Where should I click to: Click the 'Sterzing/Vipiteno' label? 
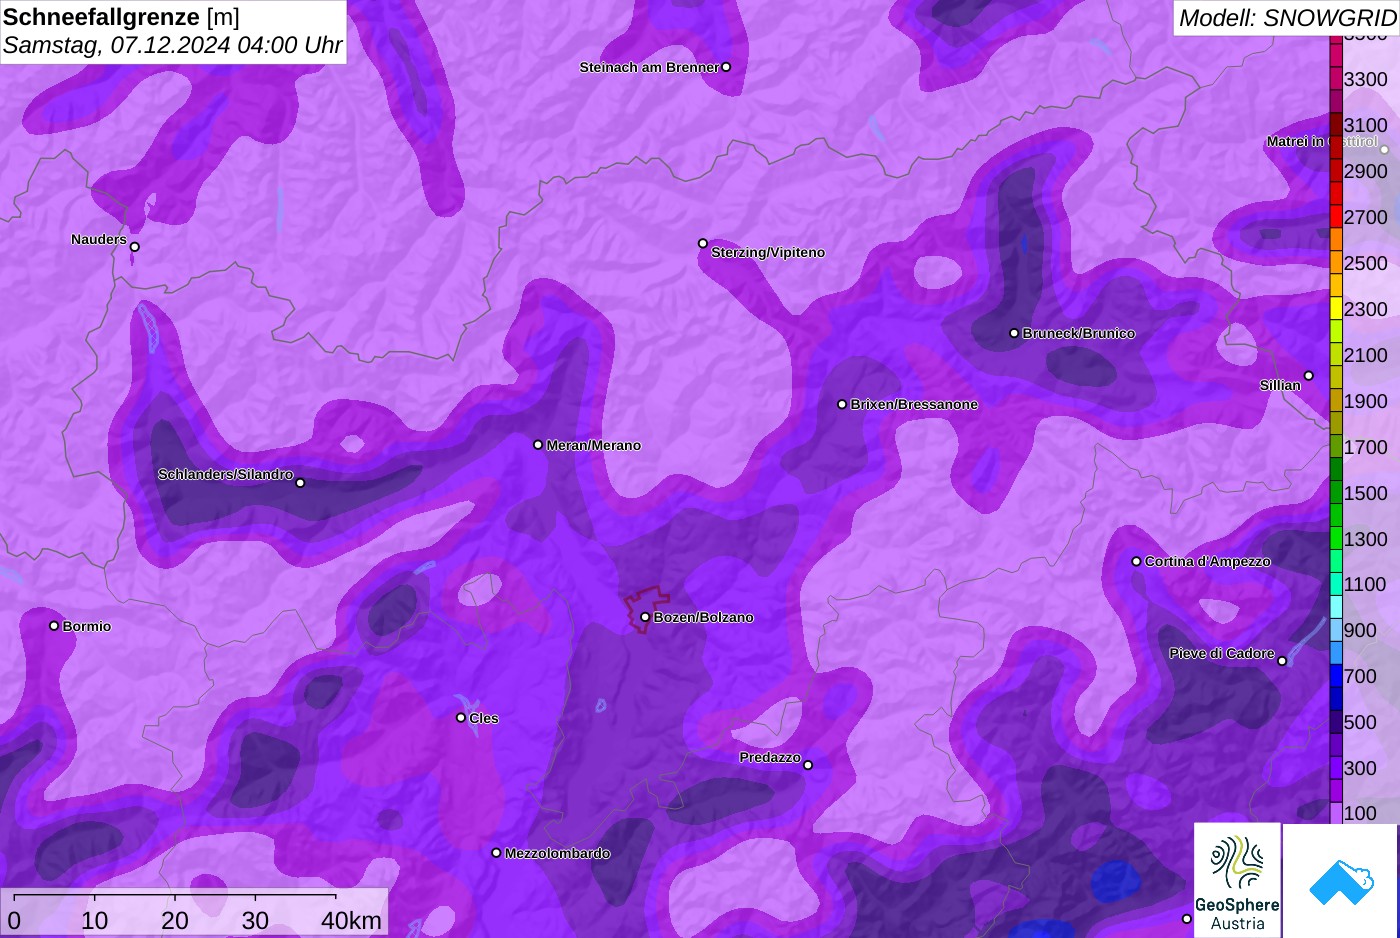pyautogui.click(x=768, y=252)
